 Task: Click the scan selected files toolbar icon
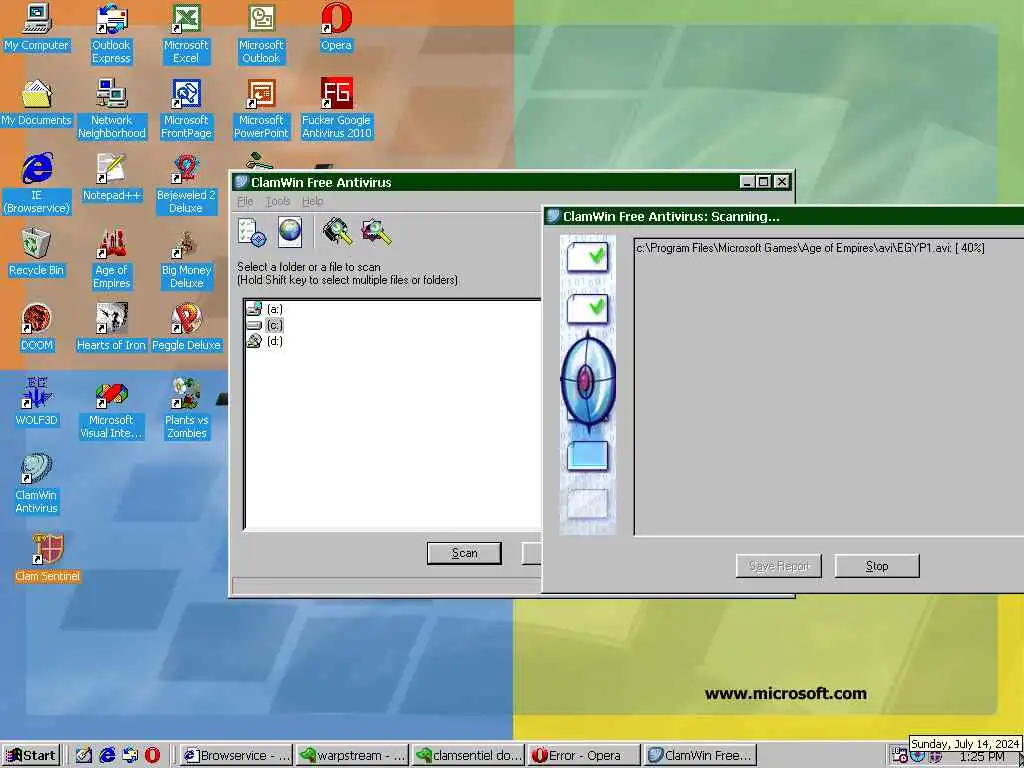click(376, 232)
